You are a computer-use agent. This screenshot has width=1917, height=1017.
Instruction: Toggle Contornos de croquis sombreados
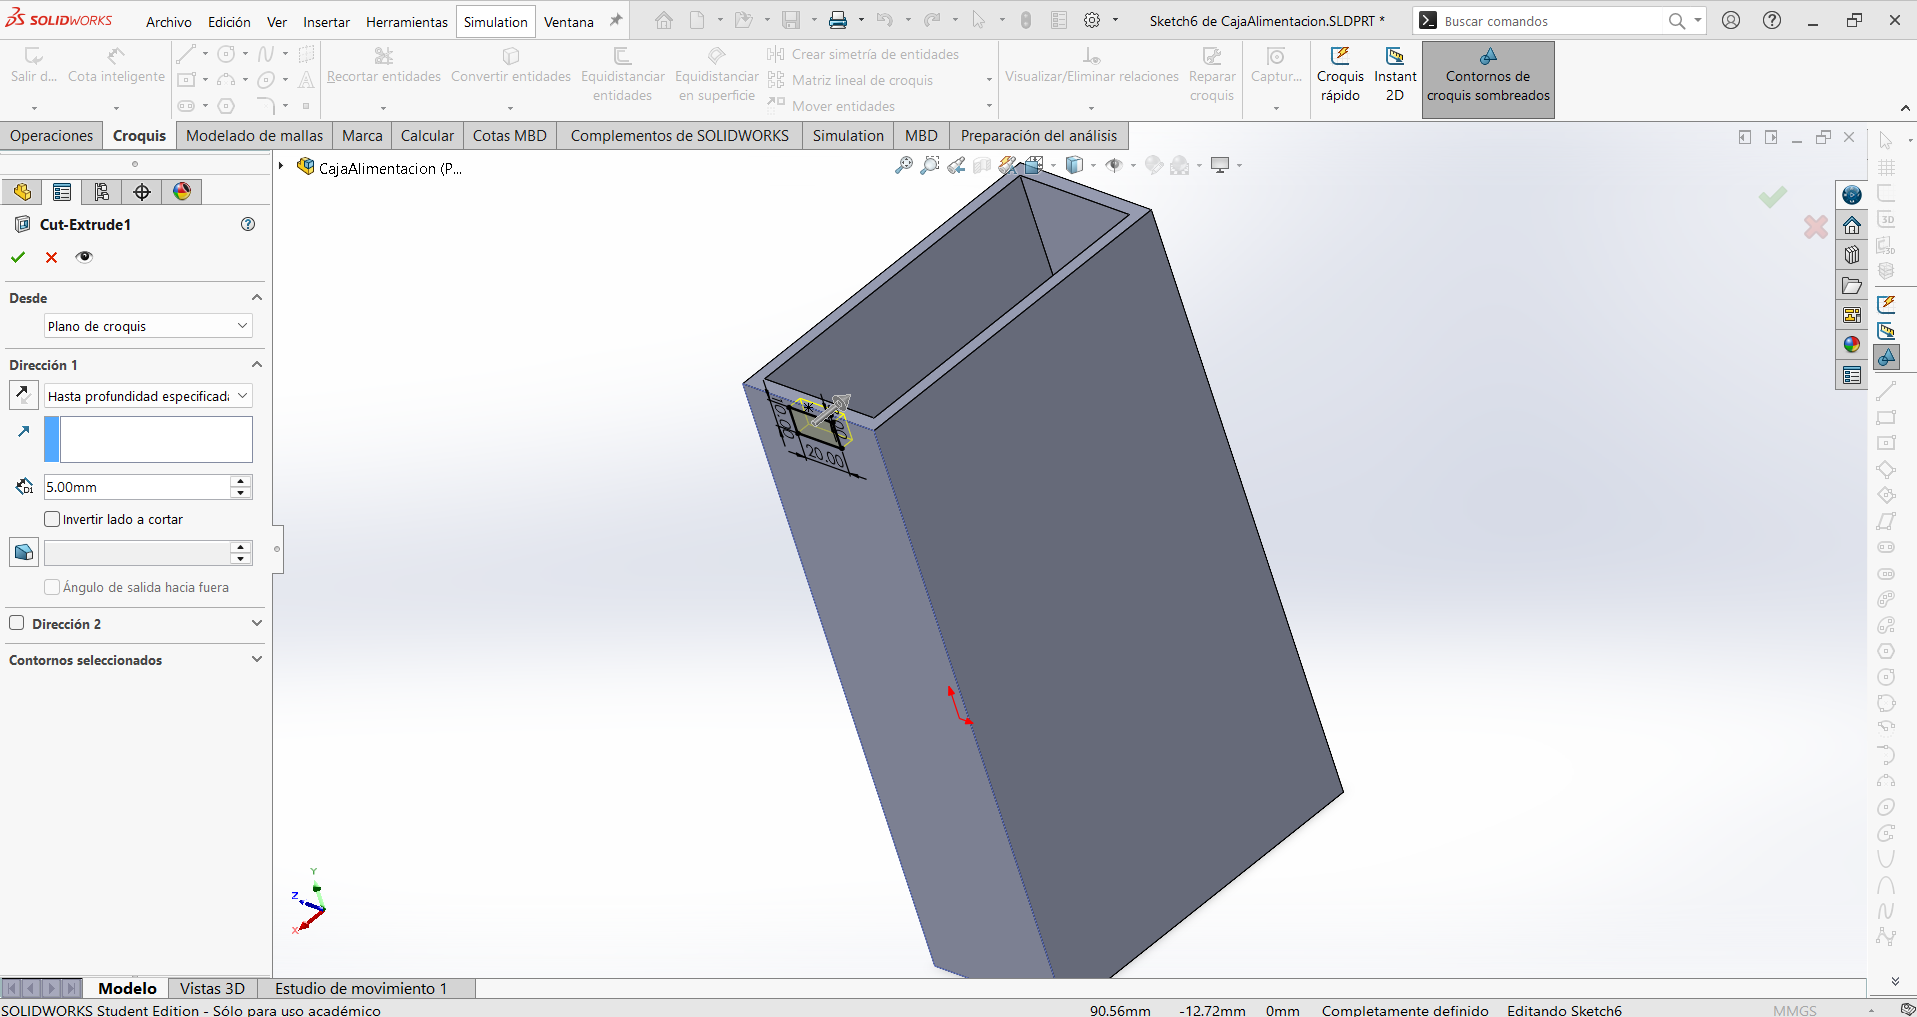coord(1488,78)
